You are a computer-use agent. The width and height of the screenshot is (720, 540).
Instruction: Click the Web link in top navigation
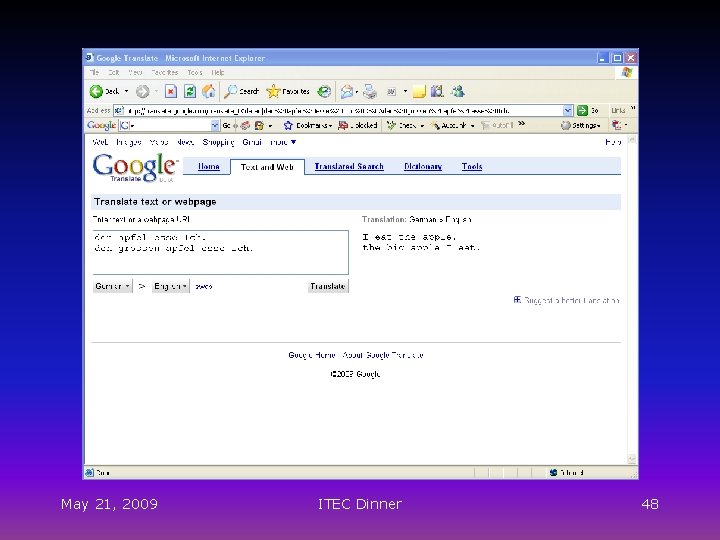tap(100, 142)
